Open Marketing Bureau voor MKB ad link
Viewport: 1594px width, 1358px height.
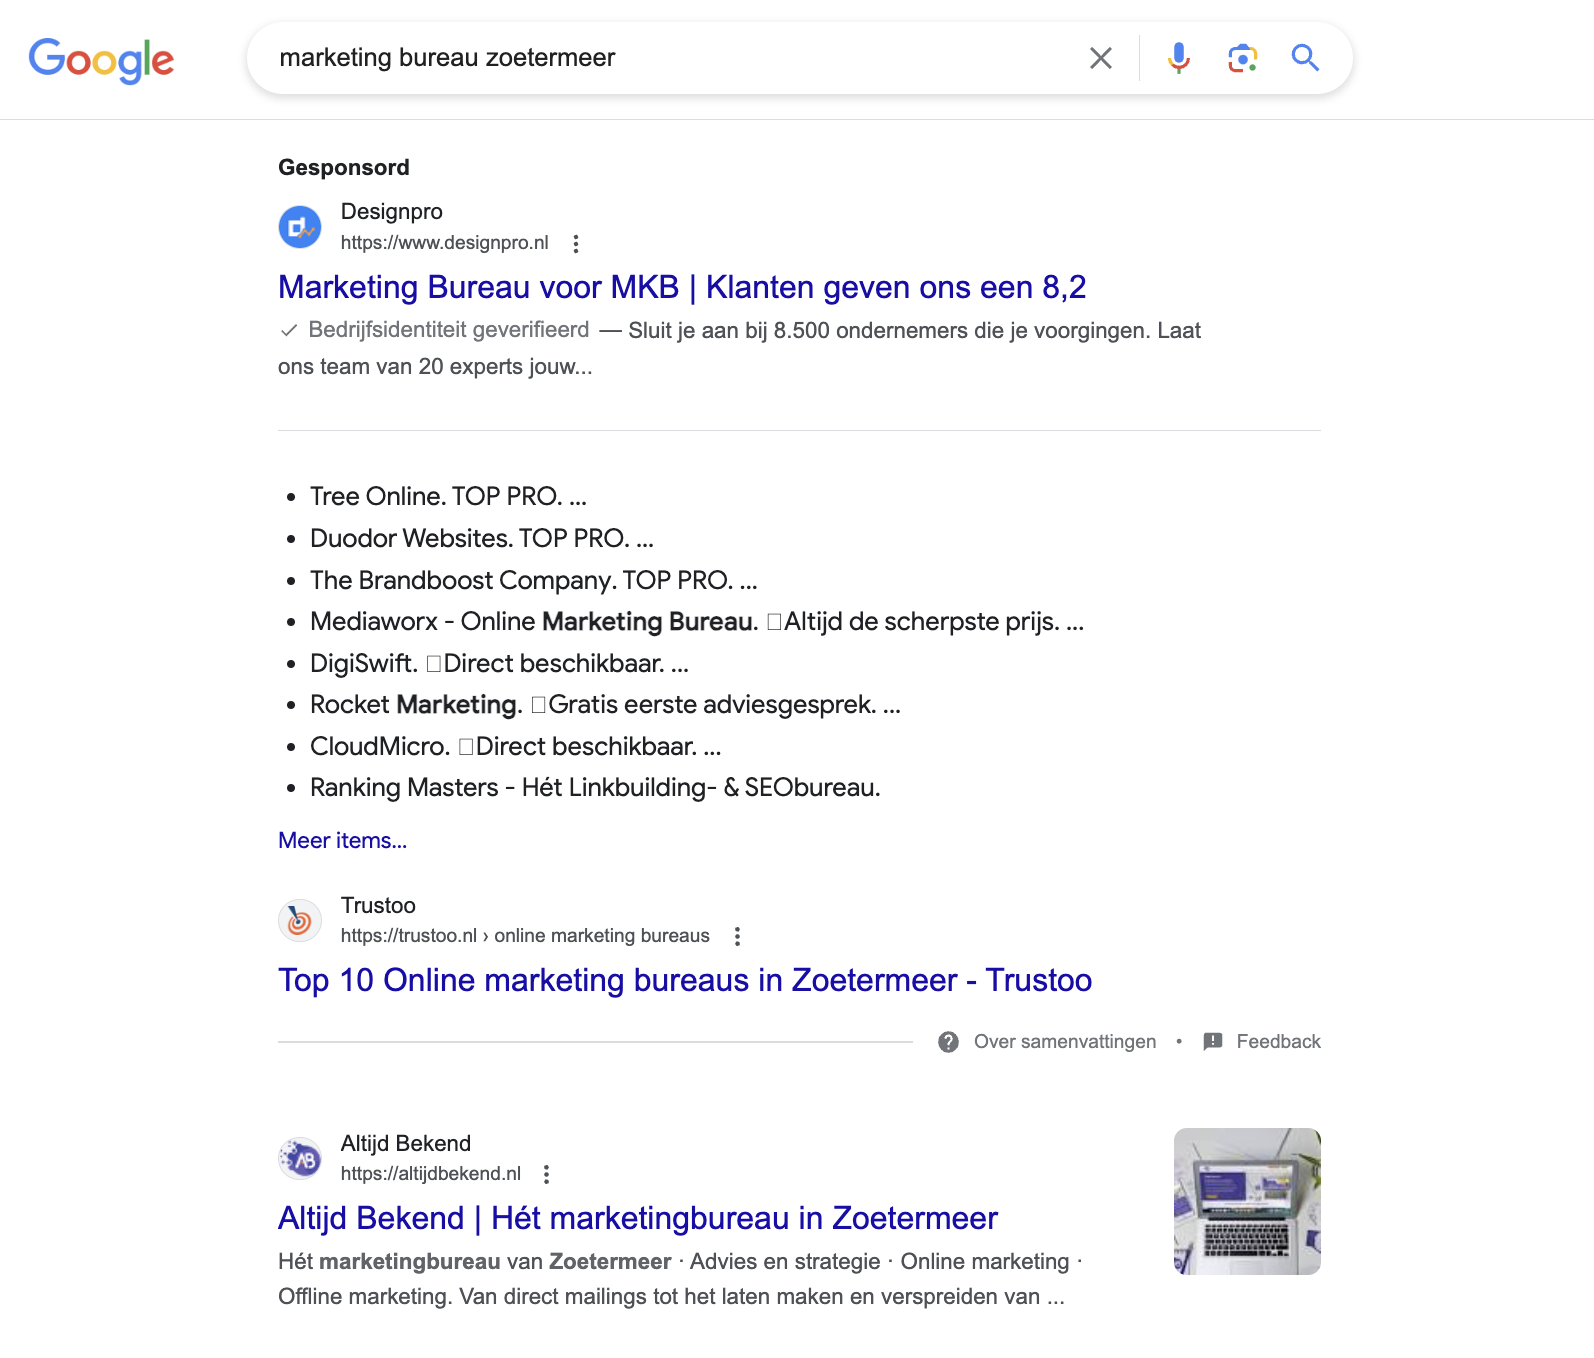(681, 288)
